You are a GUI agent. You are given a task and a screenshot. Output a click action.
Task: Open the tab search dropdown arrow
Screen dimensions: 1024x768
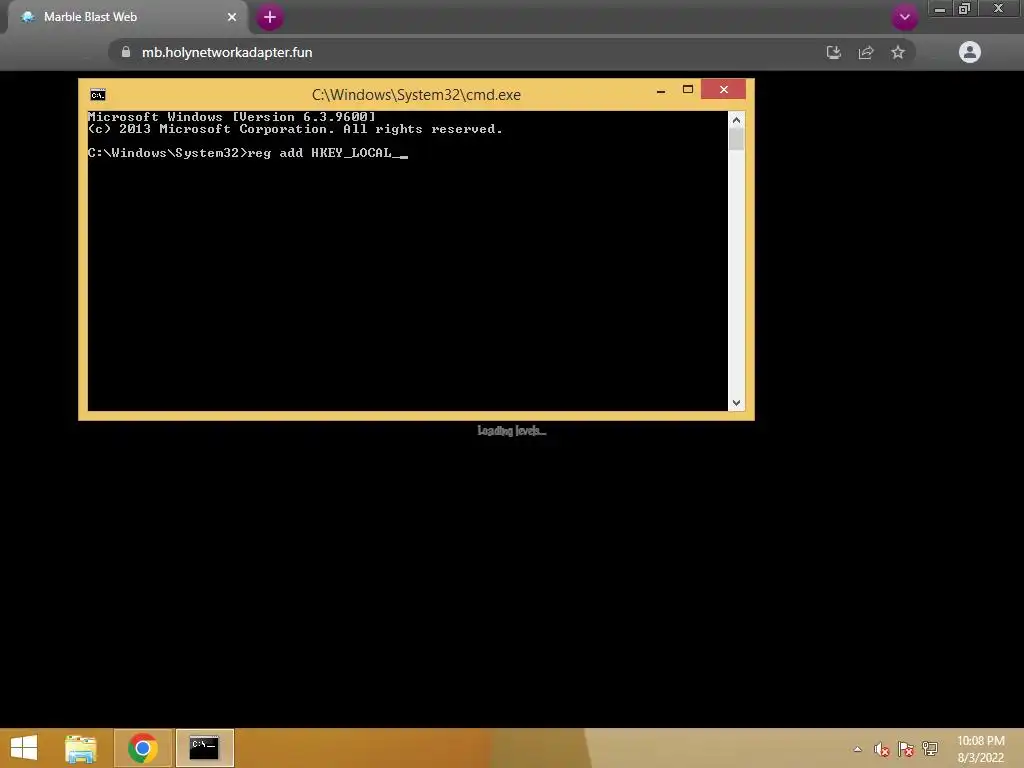pyautogui.click(x=904, y=17)
